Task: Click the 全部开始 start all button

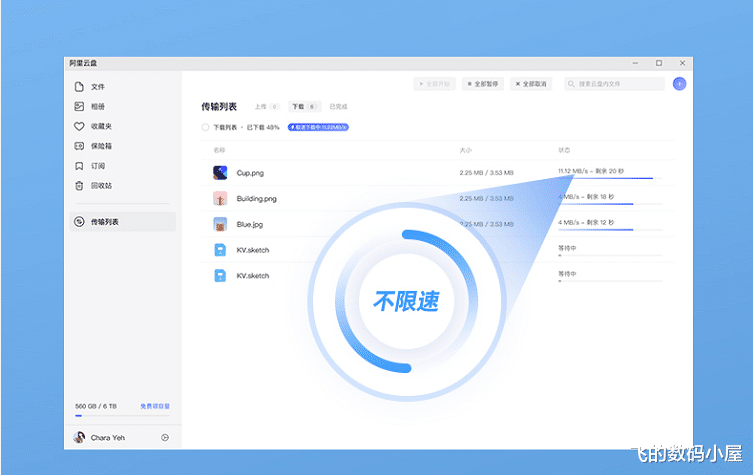Action: (x=434, y=84)
